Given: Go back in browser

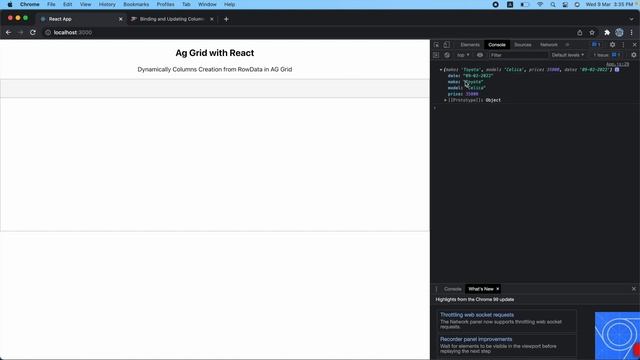Looking at the screenshot, I should 9,32.
